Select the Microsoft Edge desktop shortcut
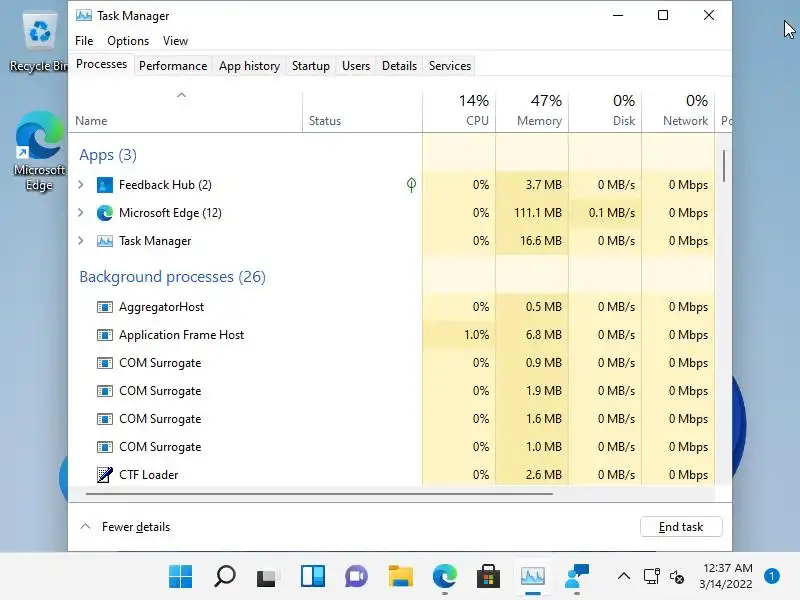 [39, 151]
